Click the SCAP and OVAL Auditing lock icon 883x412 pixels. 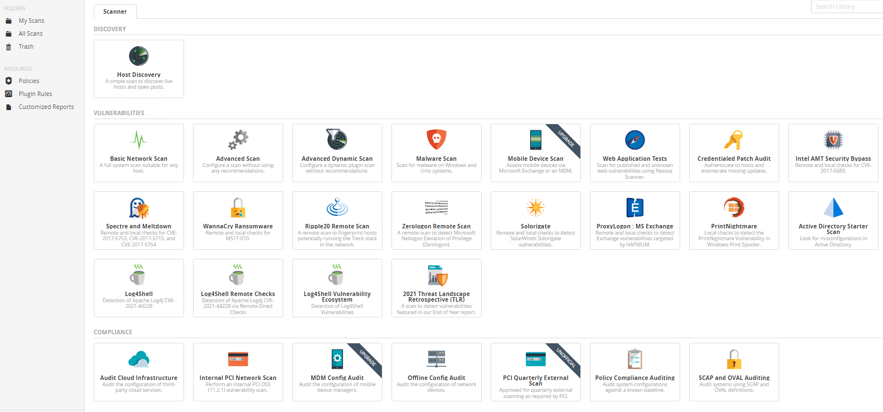(734, 359)
